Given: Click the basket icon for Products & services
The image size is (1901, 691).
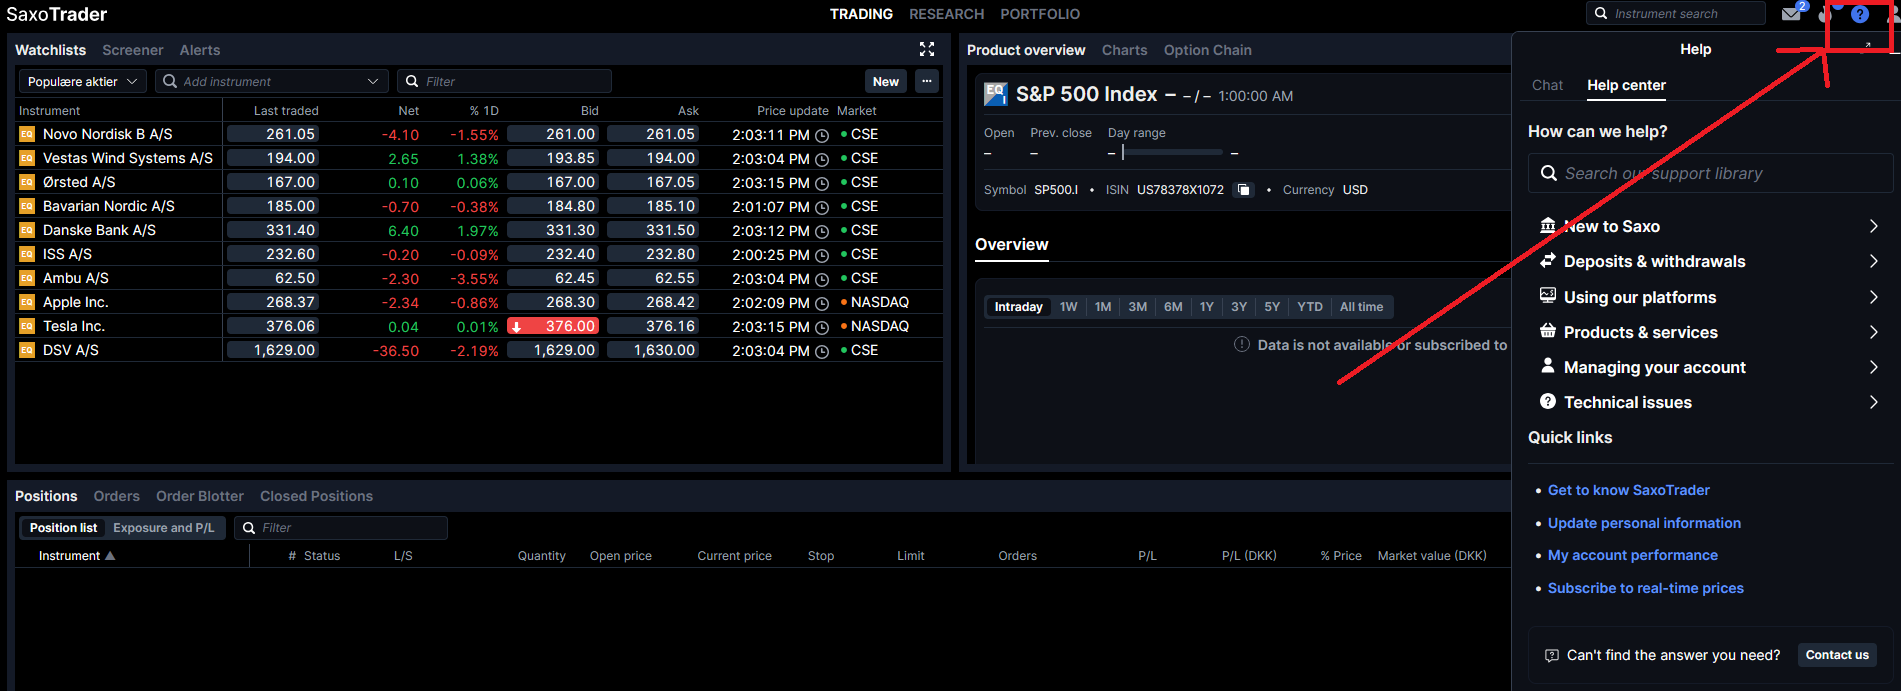Looking at the screenshot, I should coord(1548,331).
